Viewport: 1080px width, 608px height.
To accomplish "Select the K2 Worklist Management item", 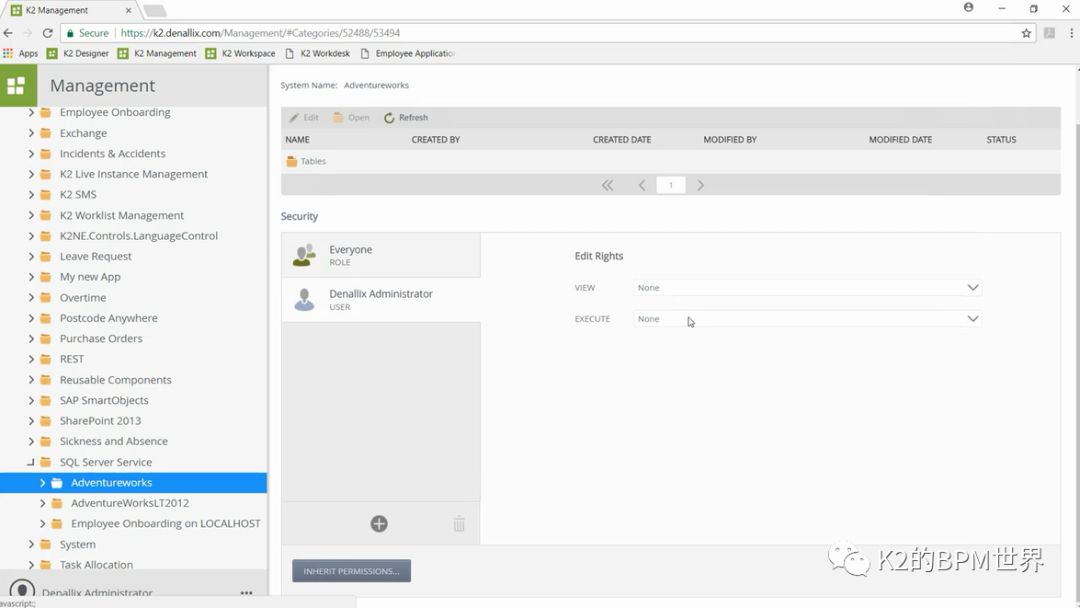I will 122,216.
